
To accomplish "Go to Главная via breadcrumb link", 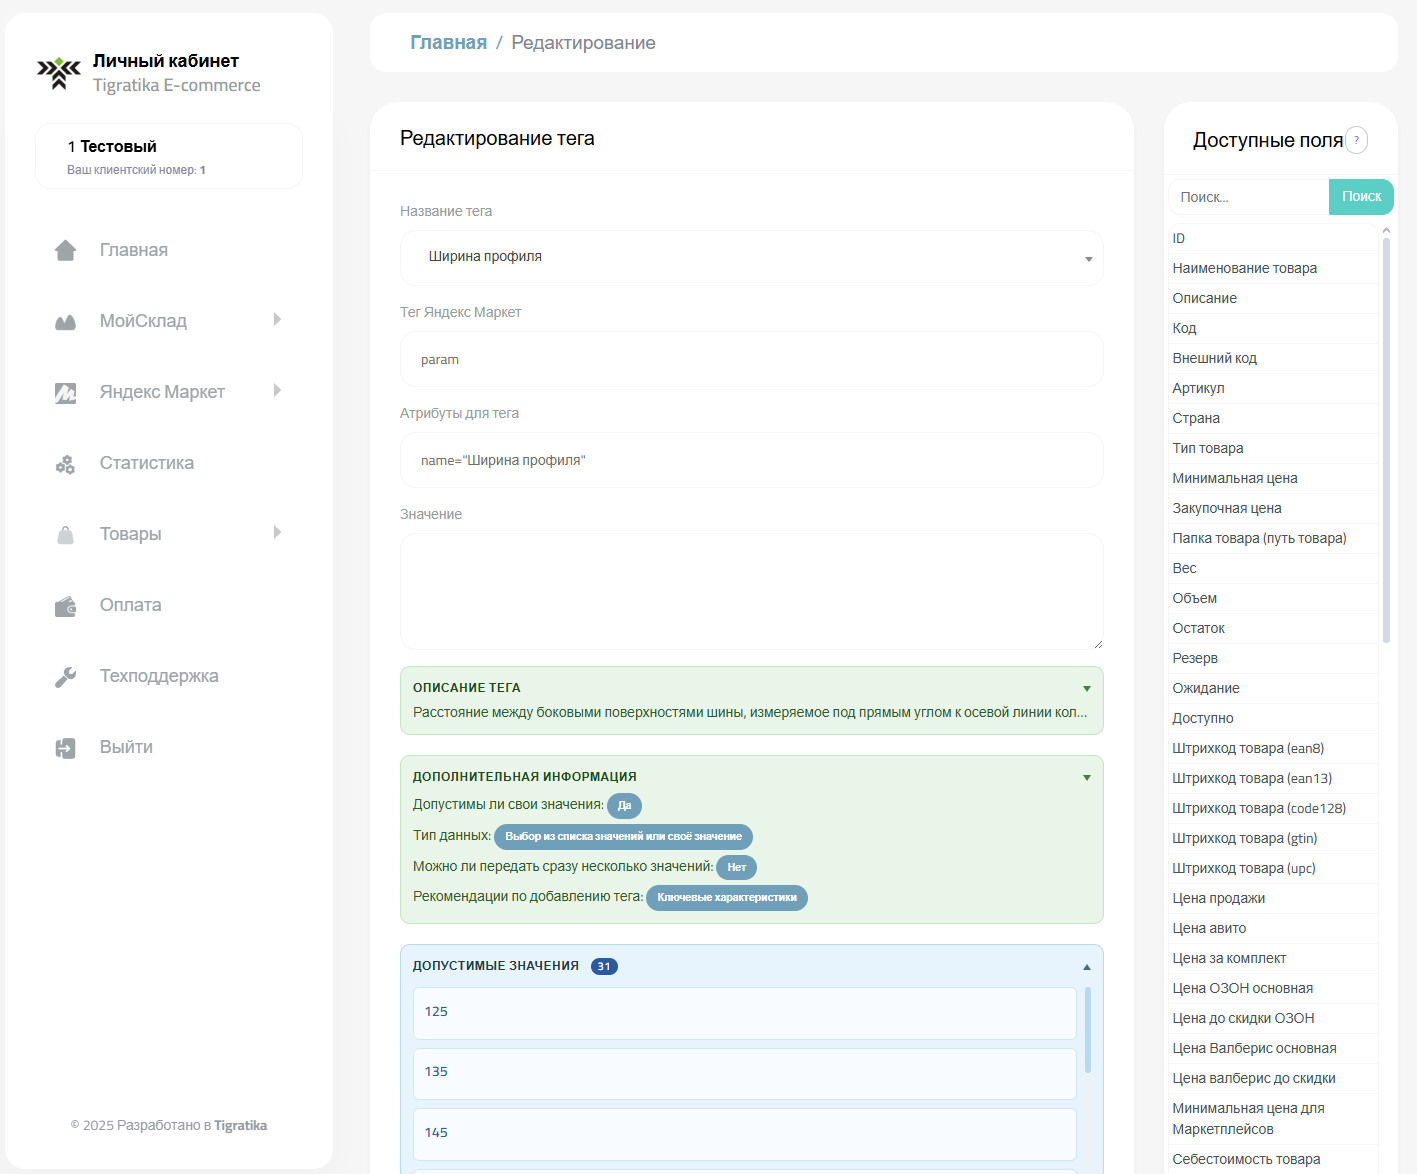I will pyautogui.click(x=448, y=43).
